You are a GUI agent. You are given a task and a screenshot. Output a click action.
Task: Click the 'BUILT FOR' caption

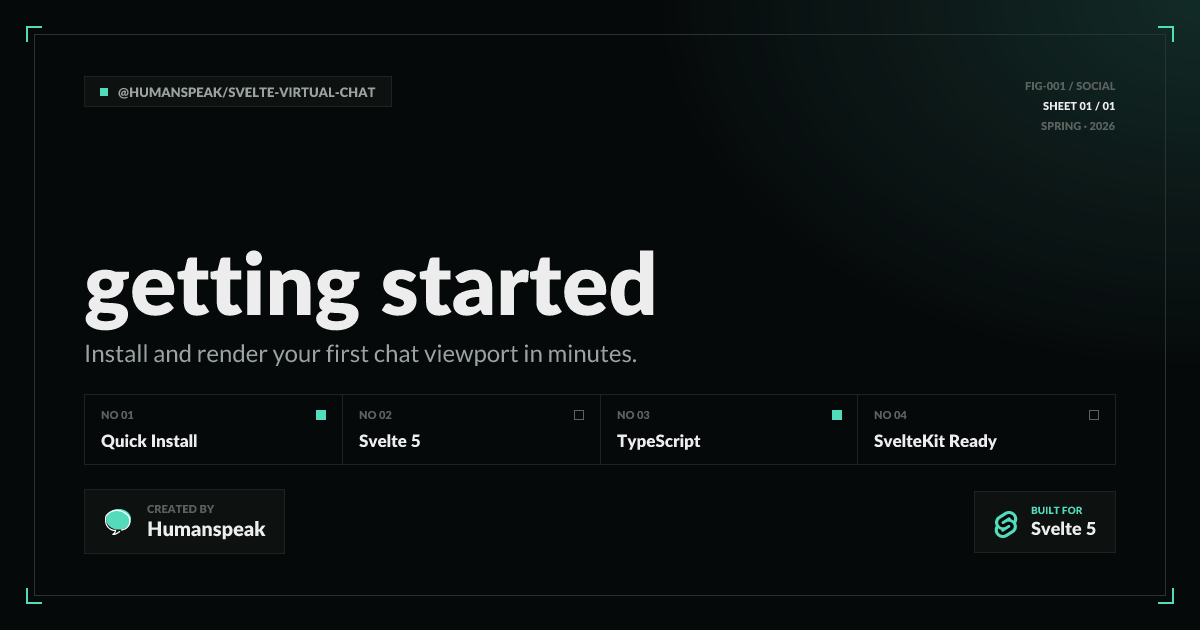[1057, 510]
